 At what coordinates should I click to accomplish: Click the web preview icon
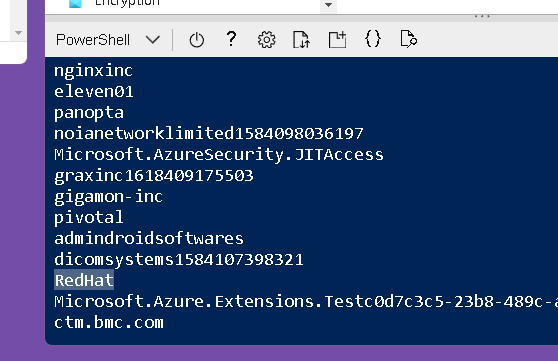(409, 39)
